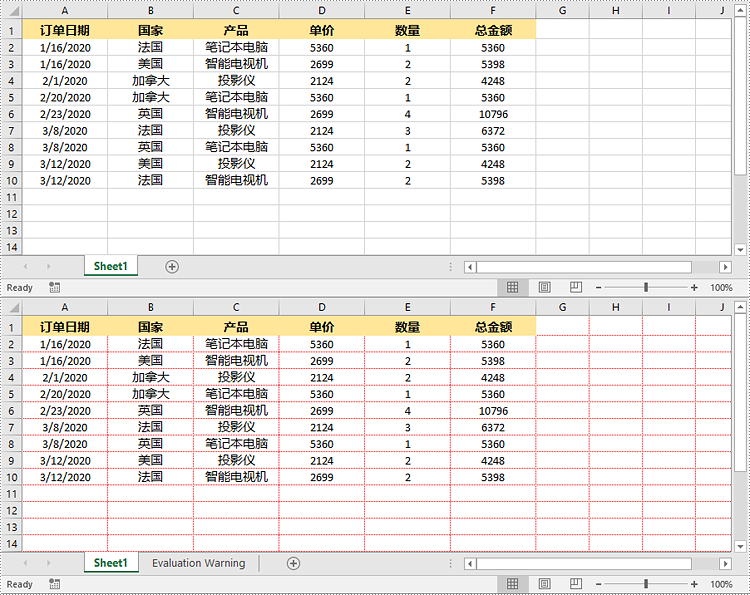The image size is (750, 595).
Task: Select row 12 header in bottom workbook
Action: pos(11,510)
